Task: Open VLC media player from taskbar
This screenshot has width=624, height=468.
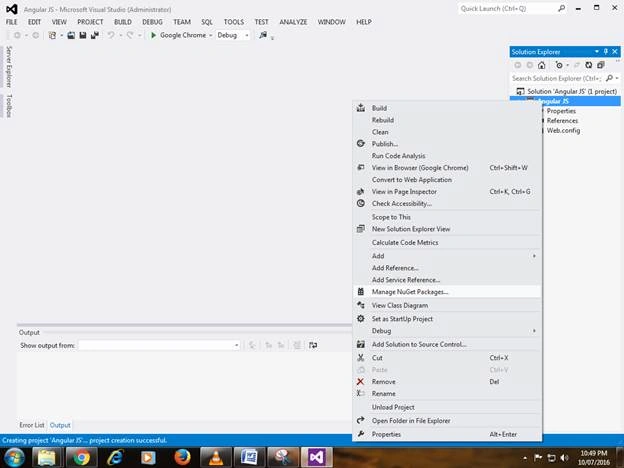Action: click(x=216, y=457)
